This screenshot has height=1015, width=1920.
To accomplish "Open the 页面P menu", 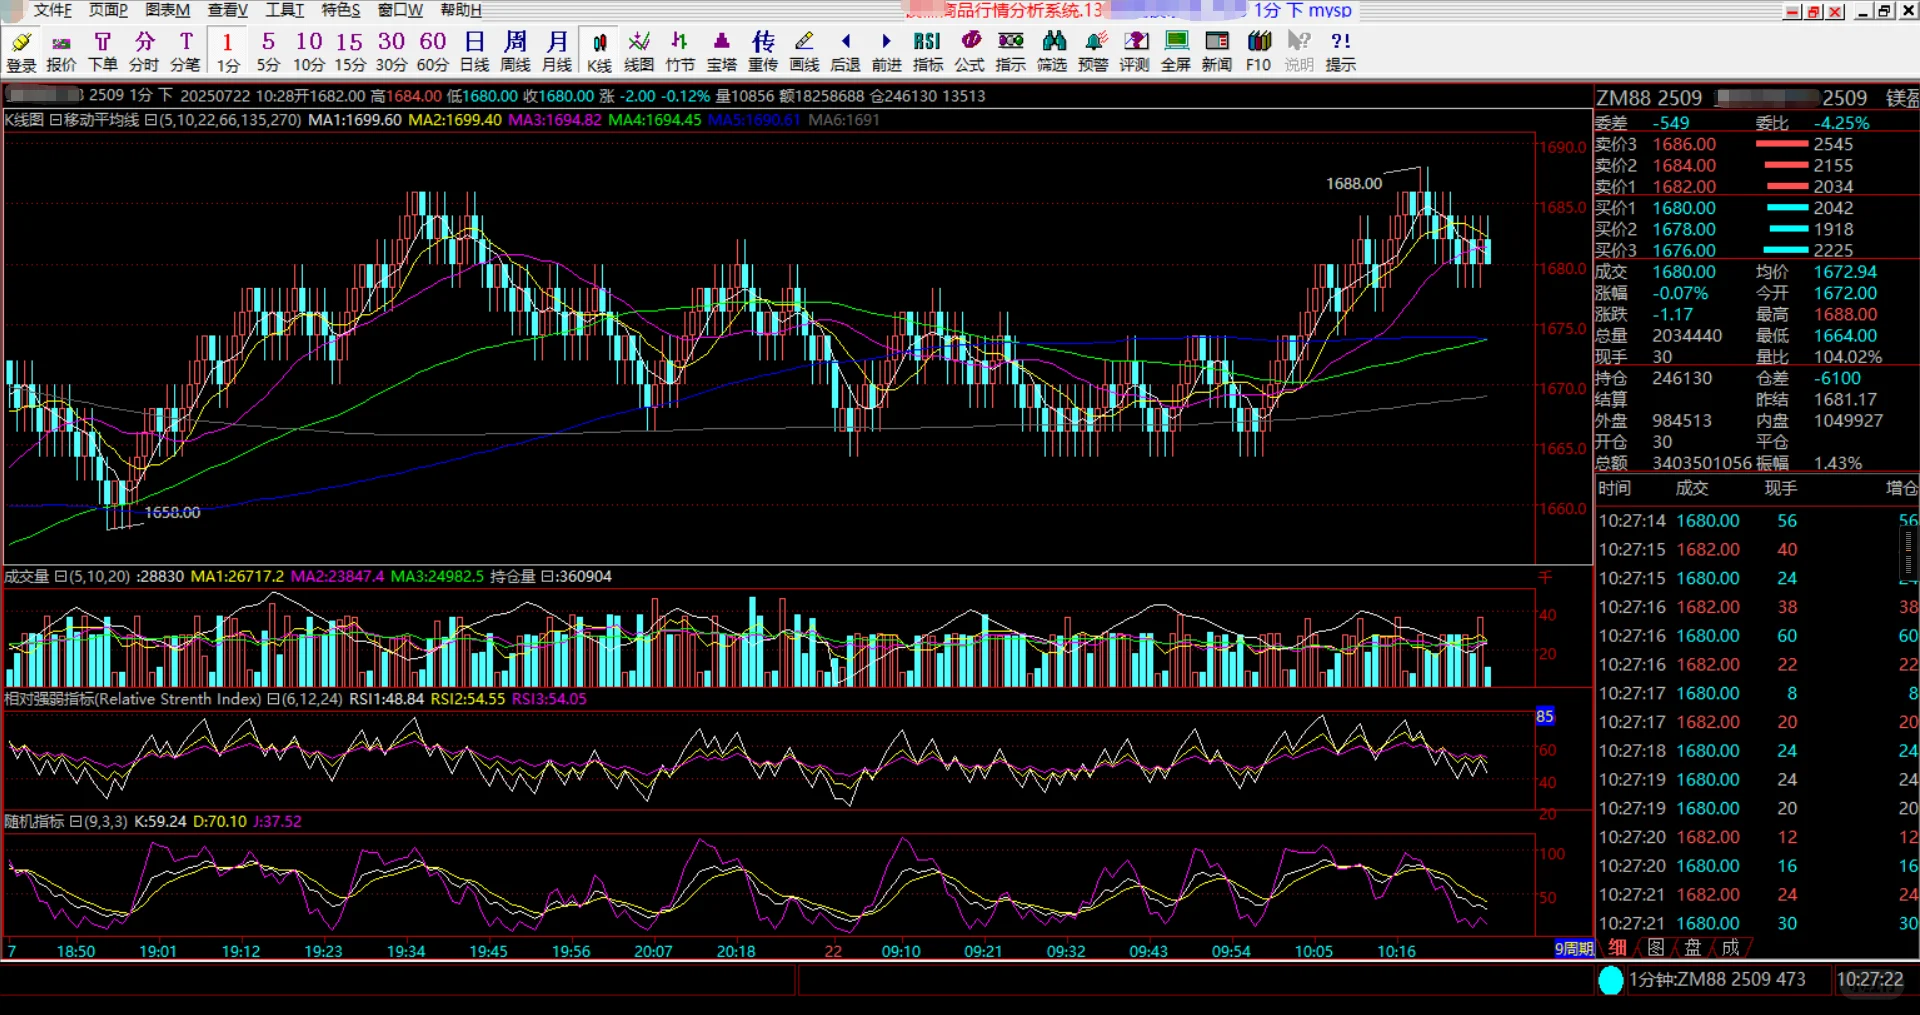I will (109, 10).
